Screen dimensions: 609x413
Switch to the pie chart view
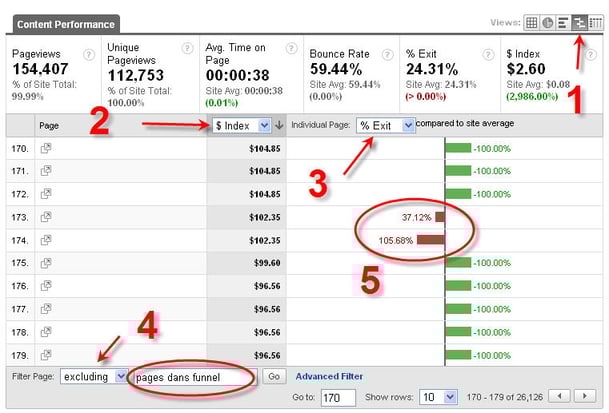point(547,23)
